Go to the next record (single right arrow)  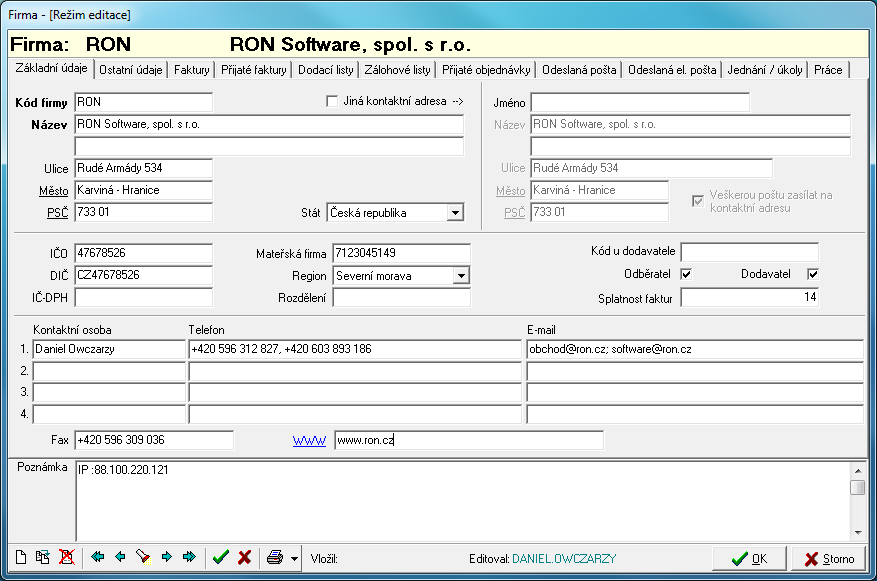point(167,557)
